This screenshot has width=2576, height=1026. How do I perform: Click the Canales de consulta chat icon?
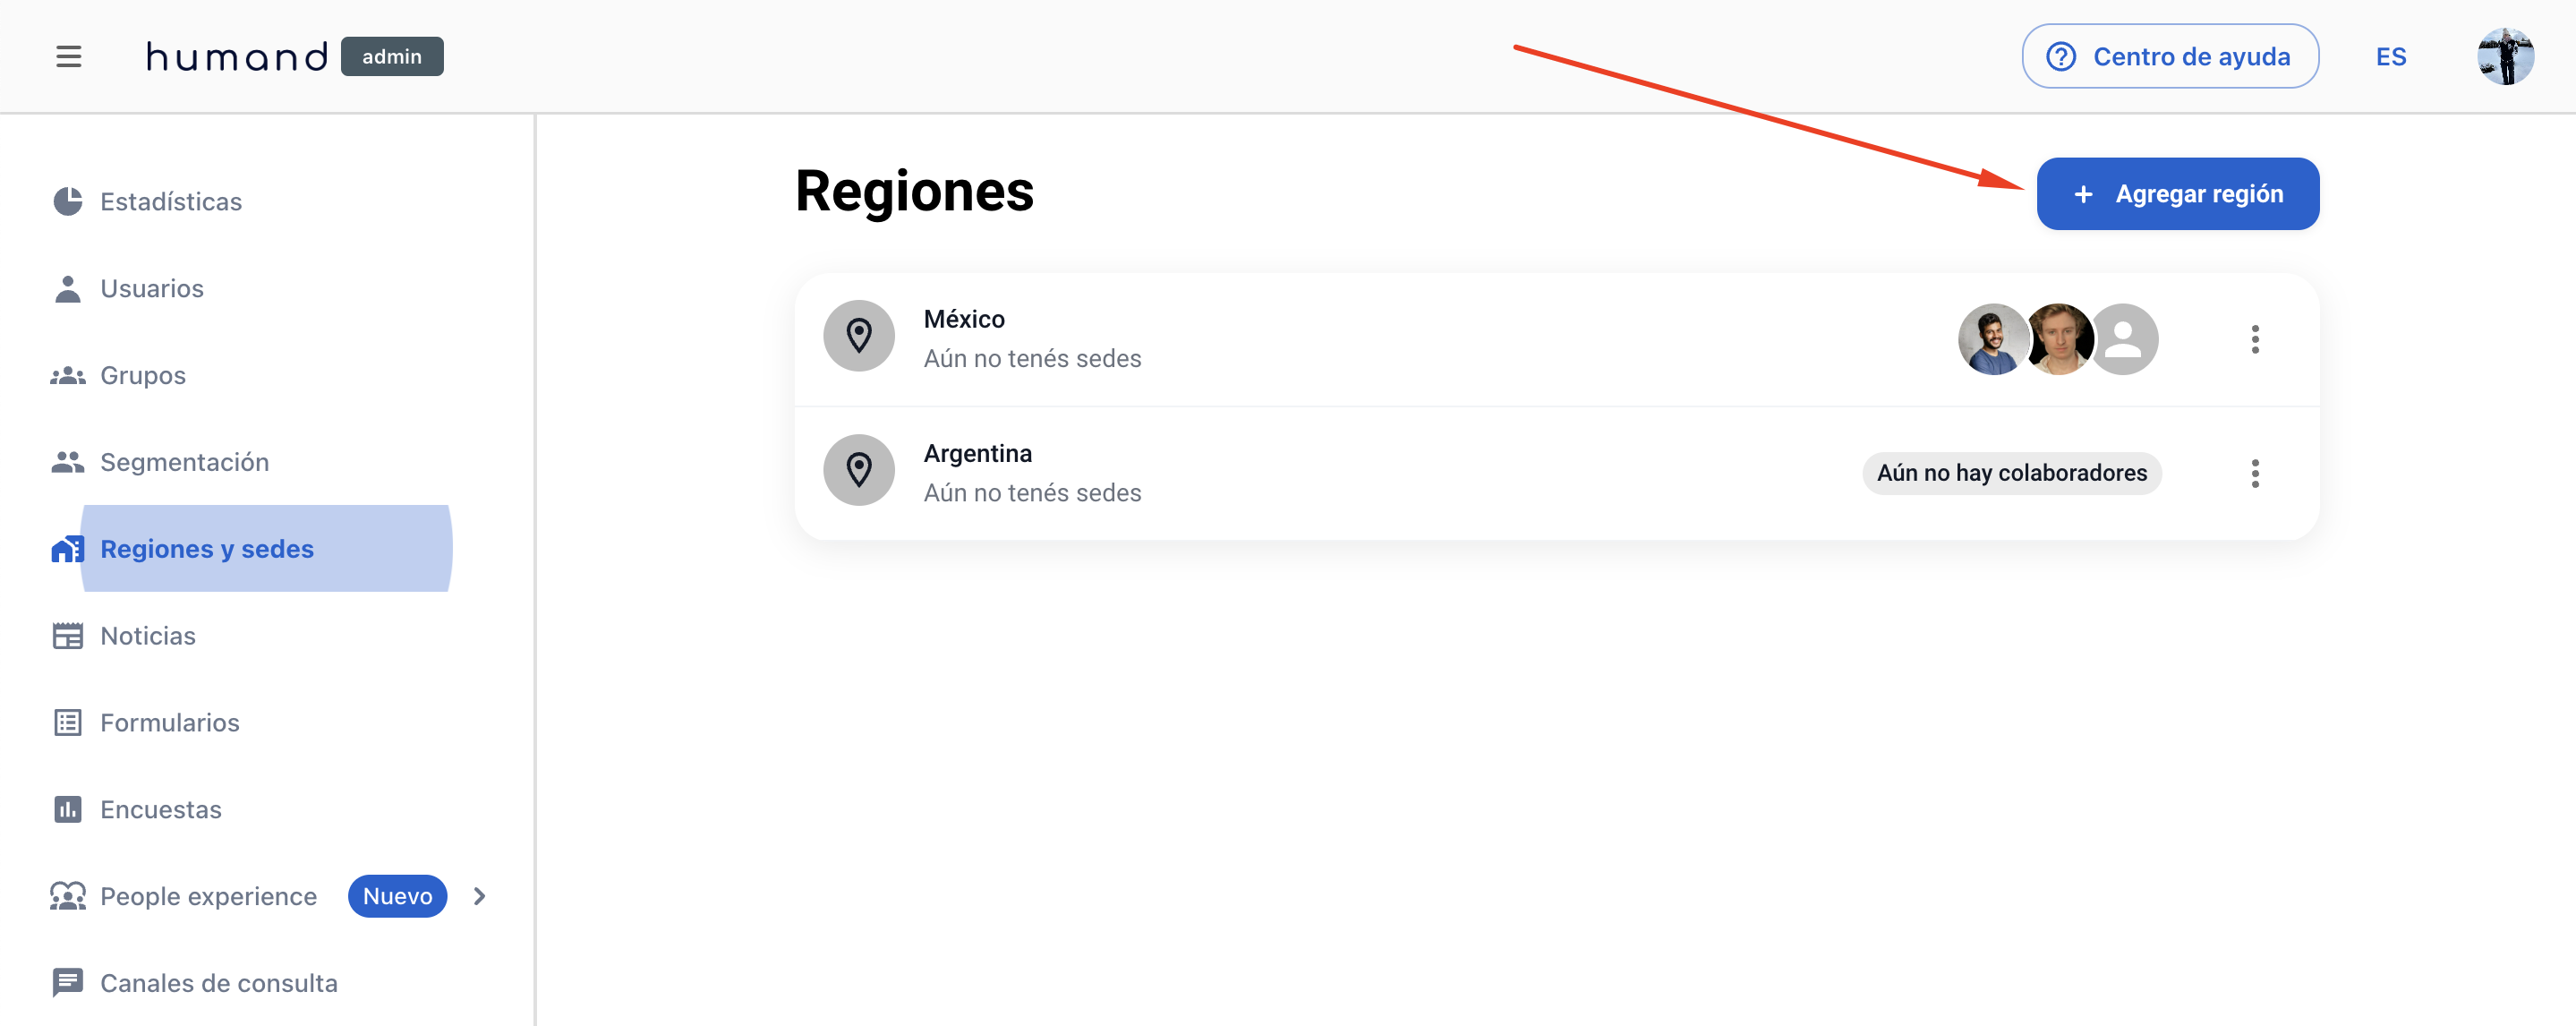(67, 983)
